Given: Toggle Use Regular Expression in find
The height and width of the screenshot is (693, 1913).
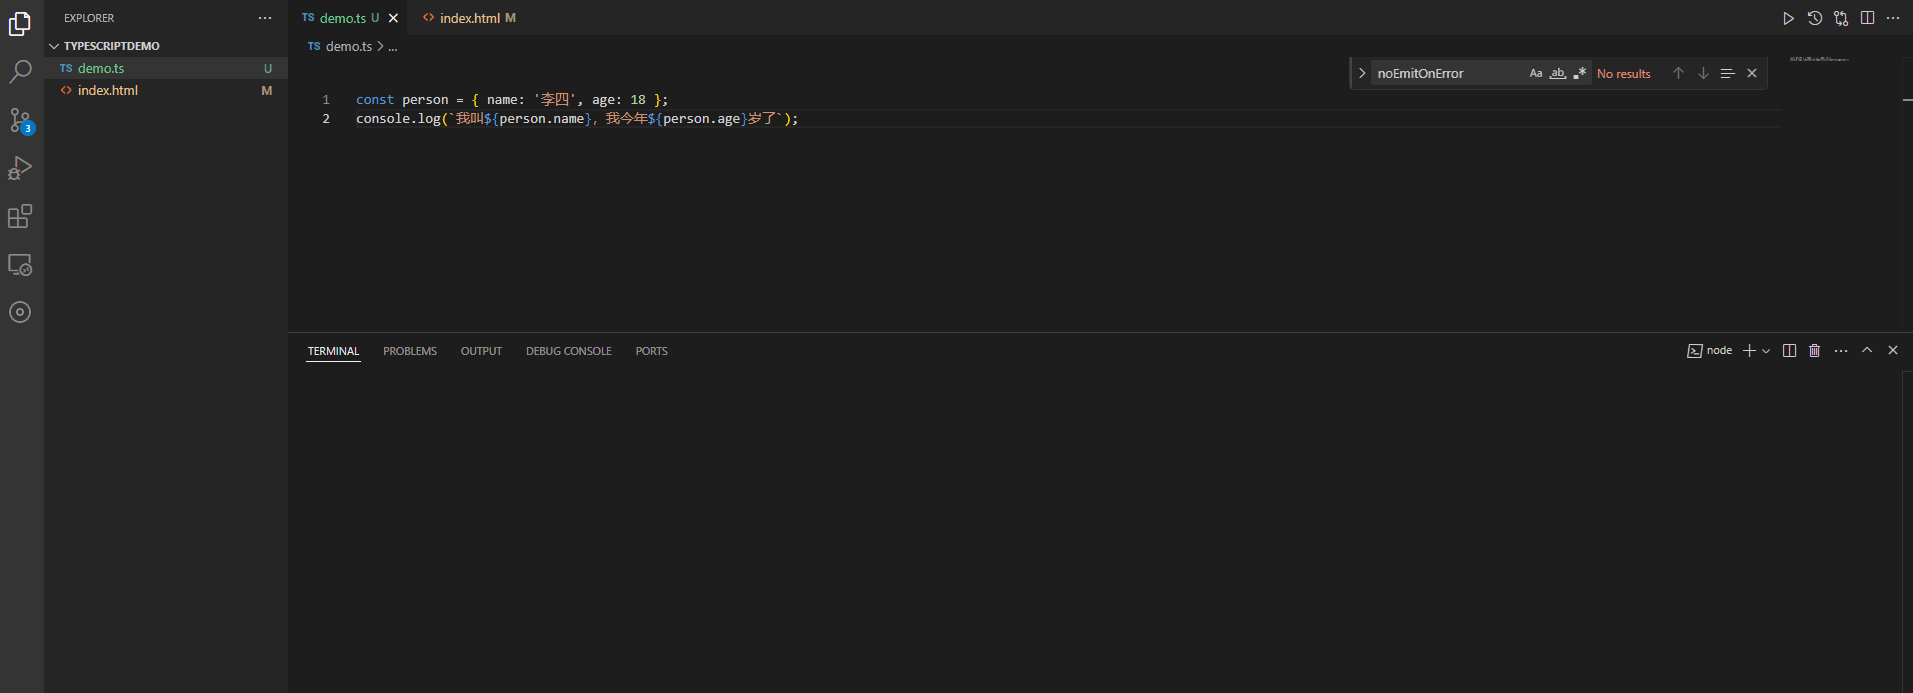Looking at the screenshot, I should [1580, 73].
